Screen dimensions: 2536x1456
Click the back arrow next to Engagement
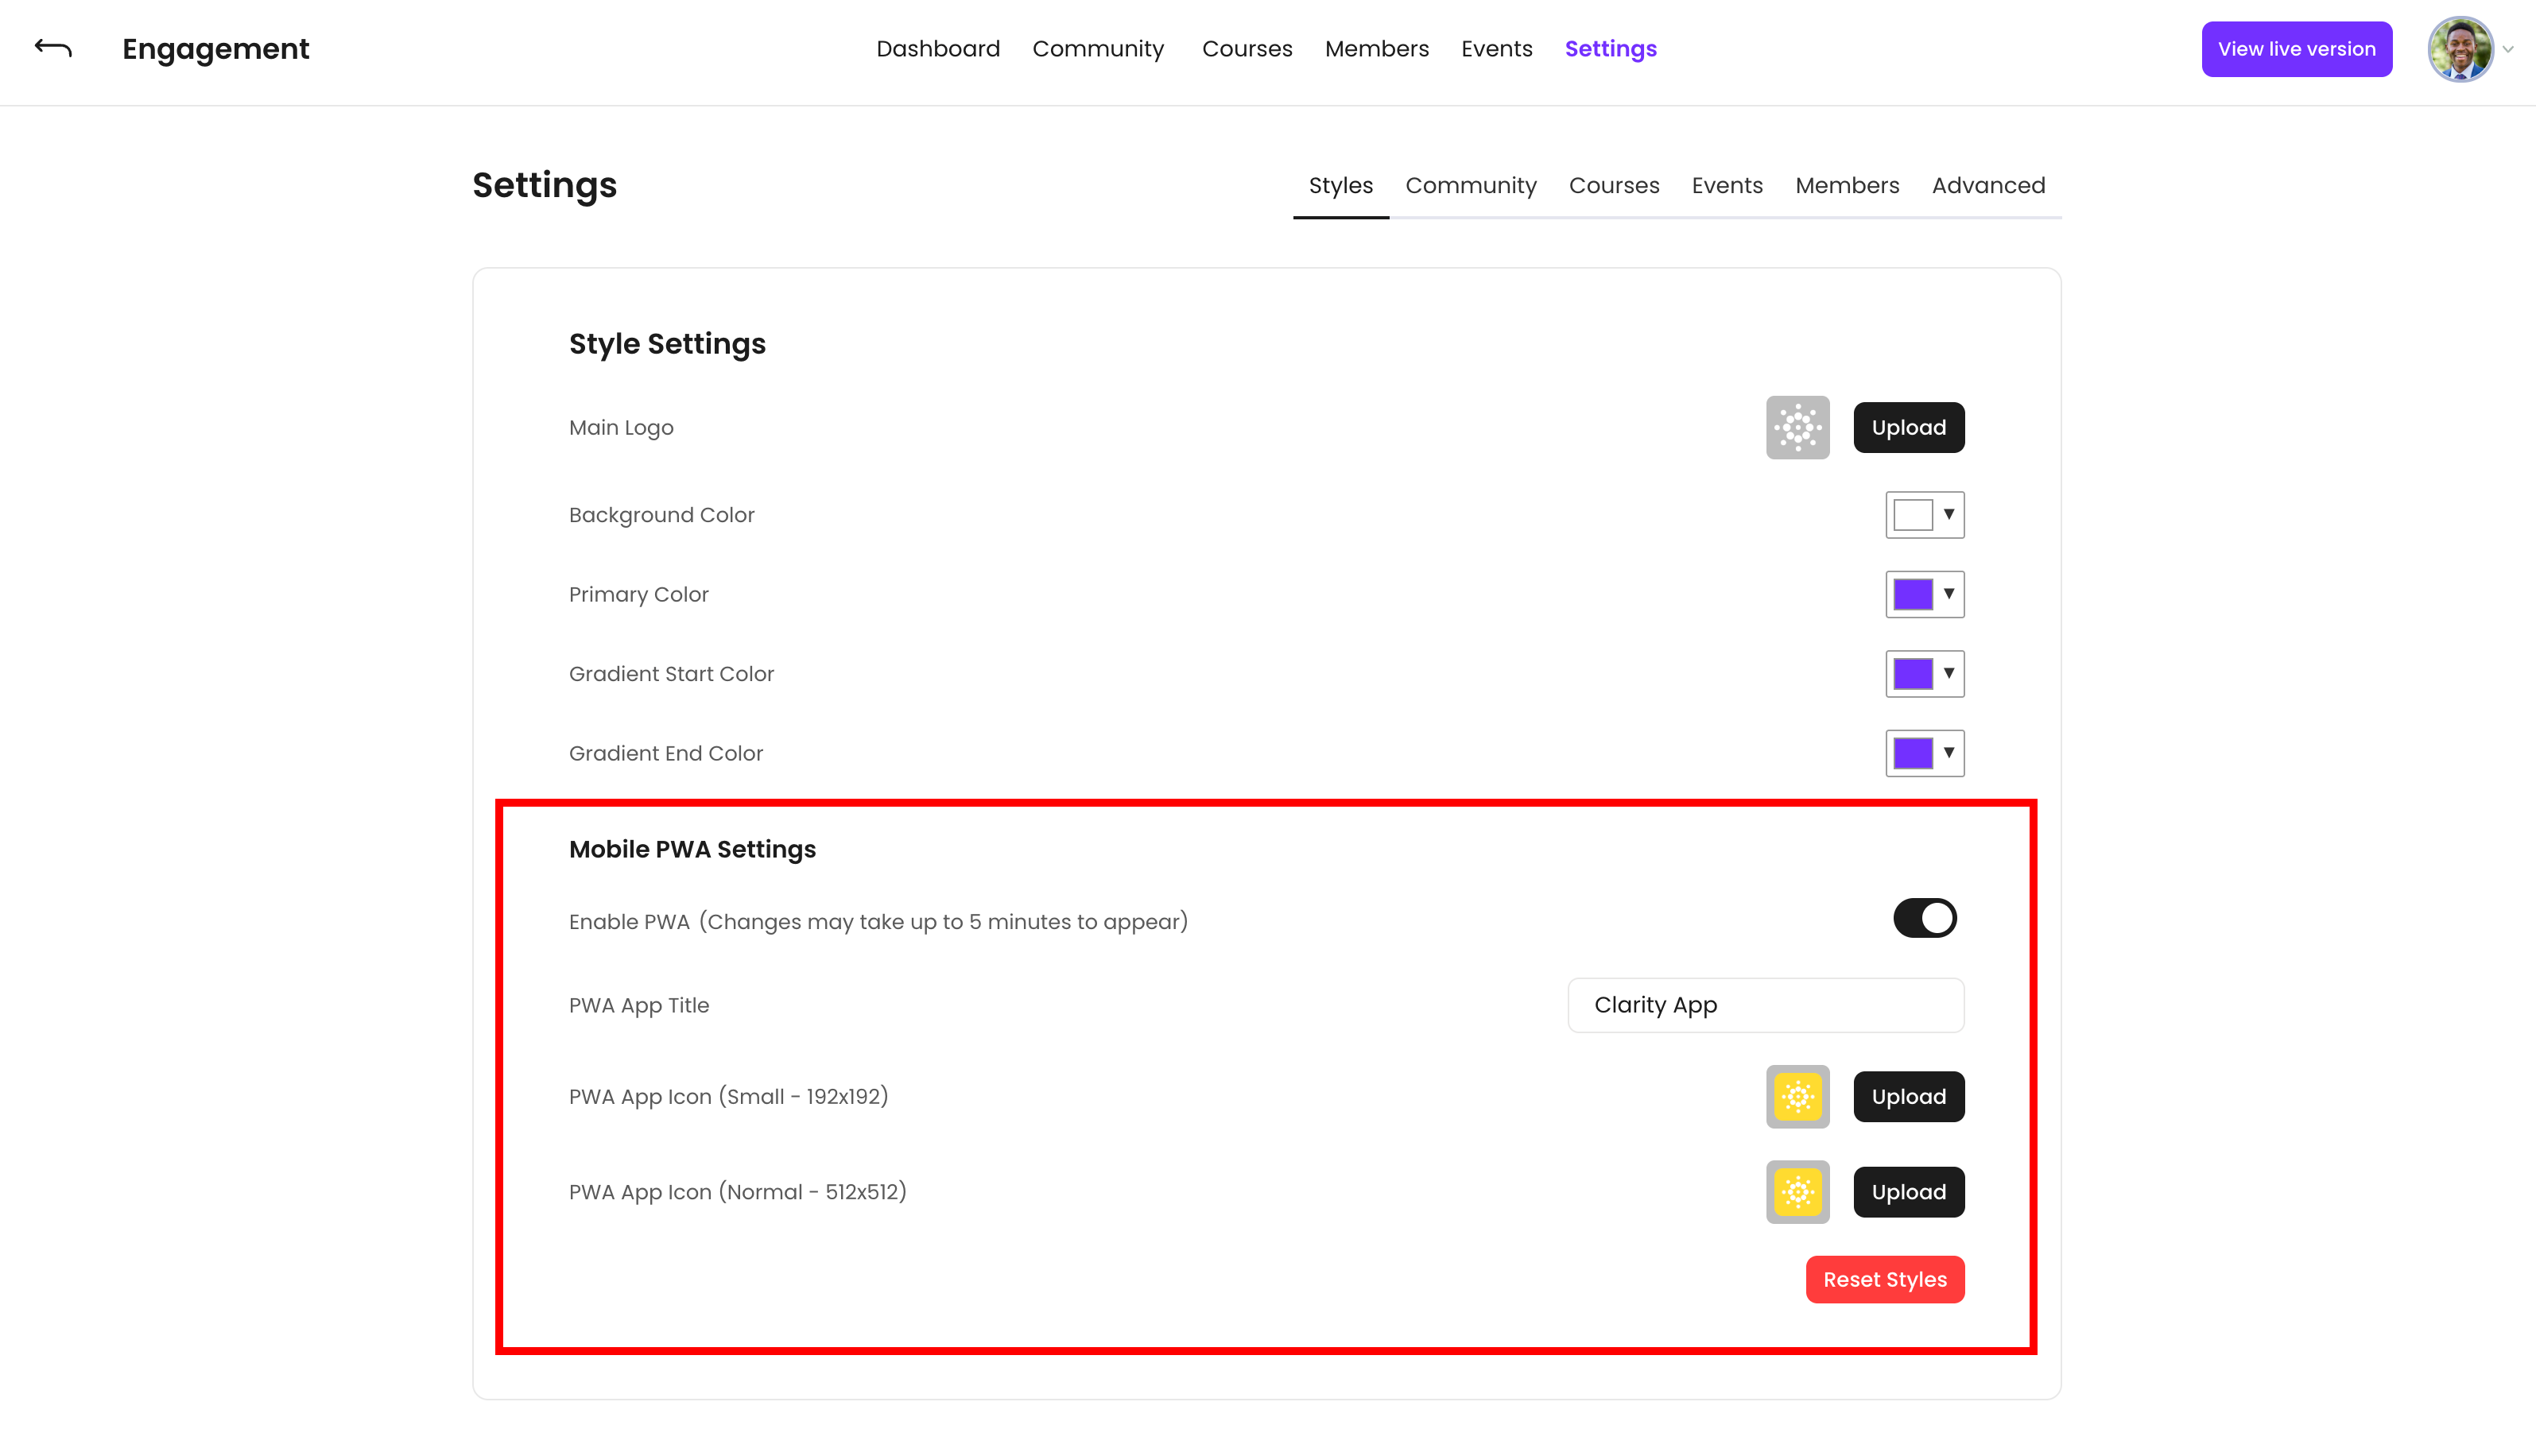pyautogui.click(x=51, y=47)
